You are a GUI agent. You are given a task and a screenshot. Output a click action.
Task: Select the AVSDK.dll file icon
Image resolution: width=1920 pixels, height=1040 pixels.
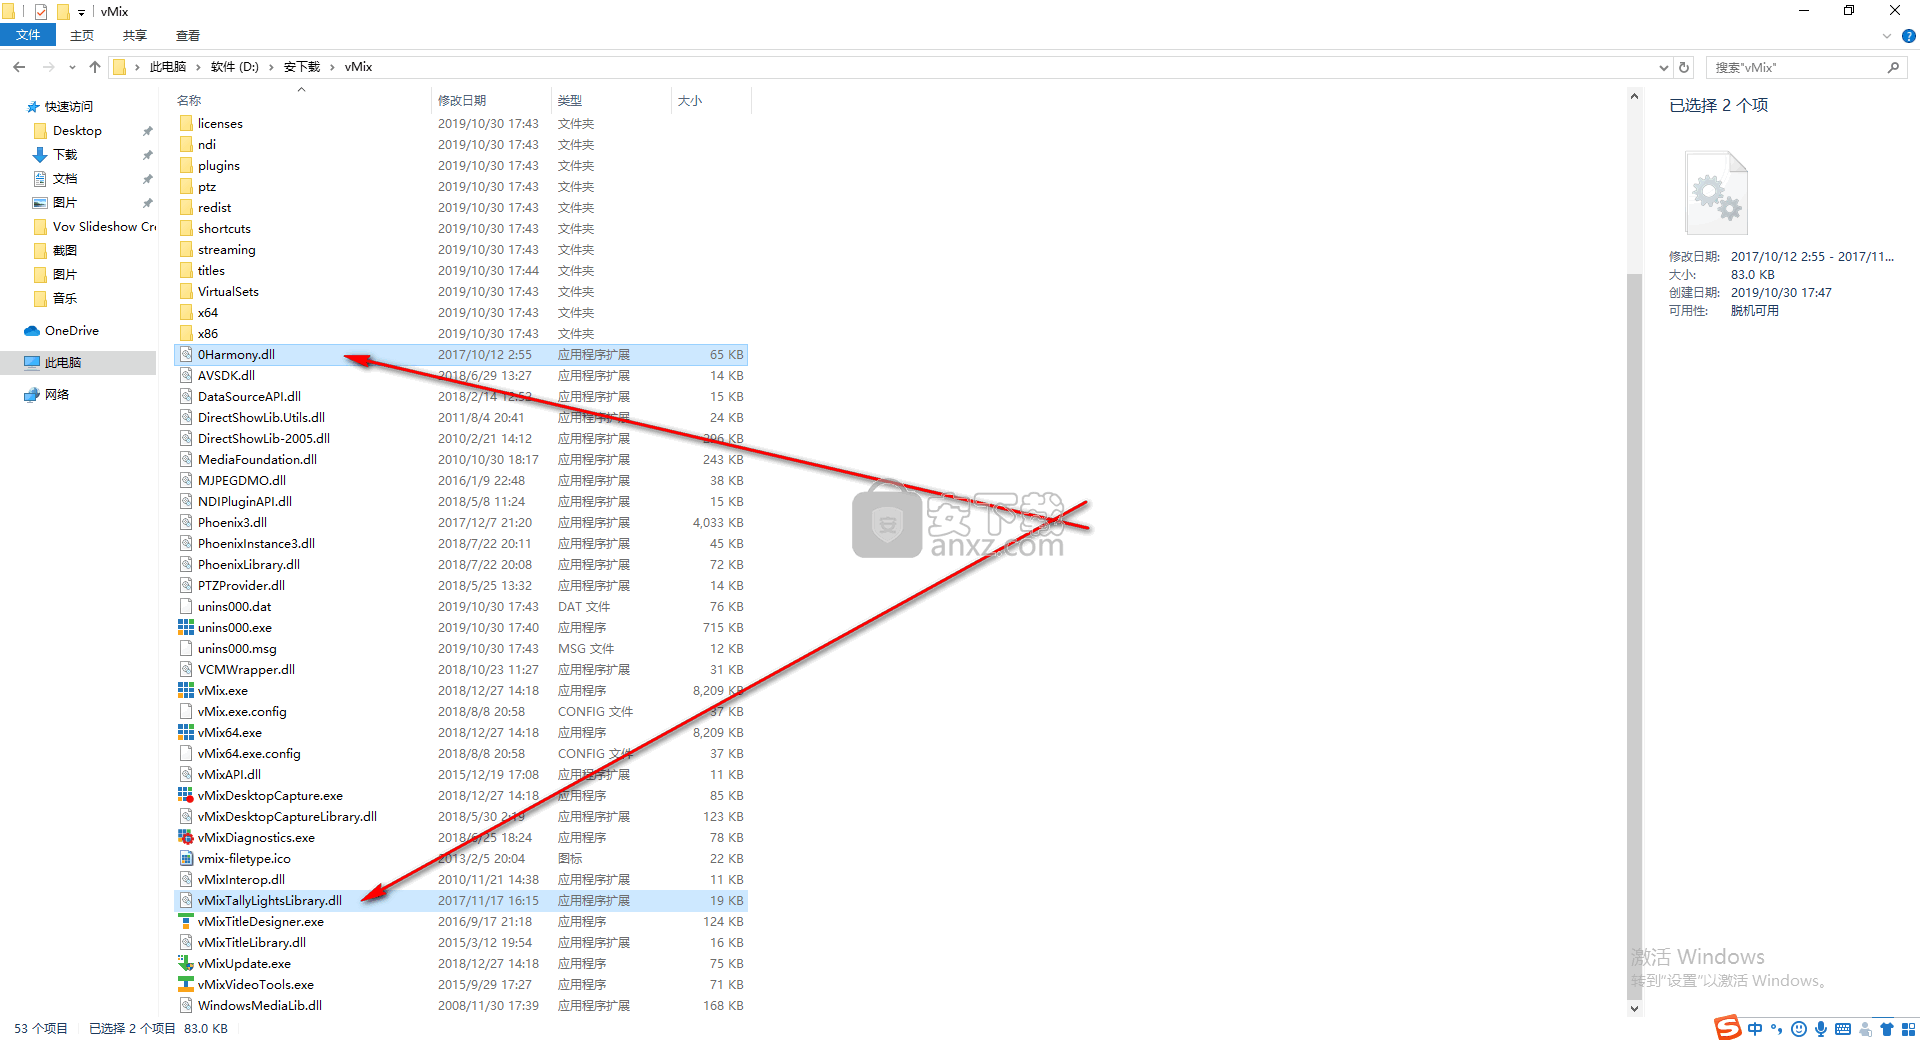coord(186,376)
